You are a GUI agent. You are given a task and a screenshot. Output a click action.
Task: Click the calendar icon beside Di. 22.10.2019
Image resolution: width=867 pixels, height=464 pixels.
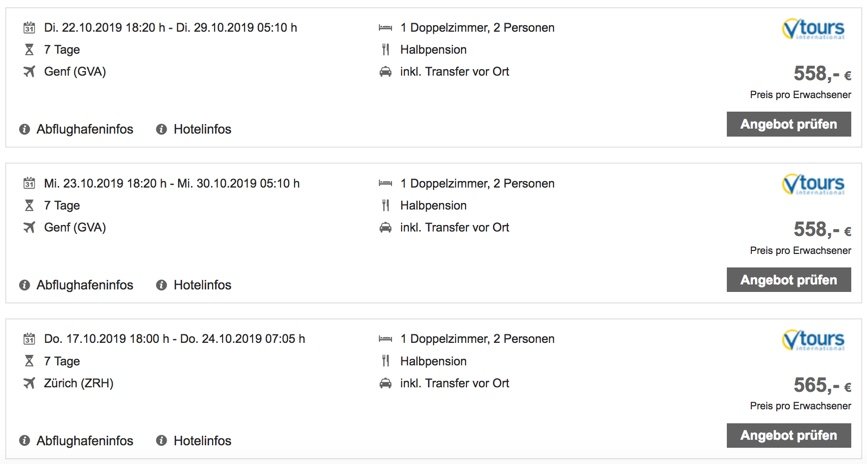click(x=28, y=28)
